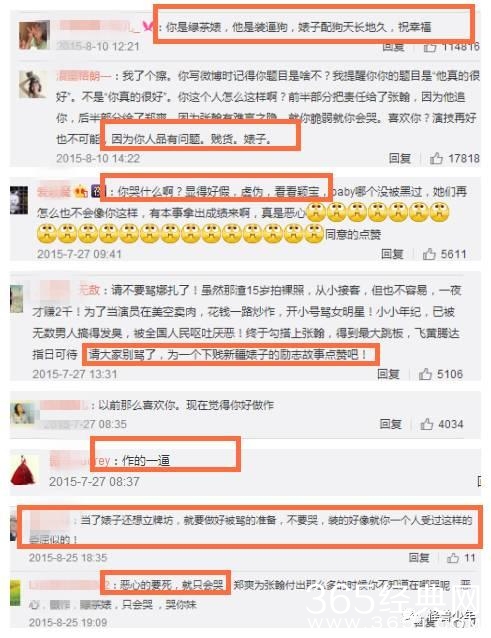This screenshot has width=491, height=638.
Task: Like the comment showing 4034 likes
Action: (427, 424)
